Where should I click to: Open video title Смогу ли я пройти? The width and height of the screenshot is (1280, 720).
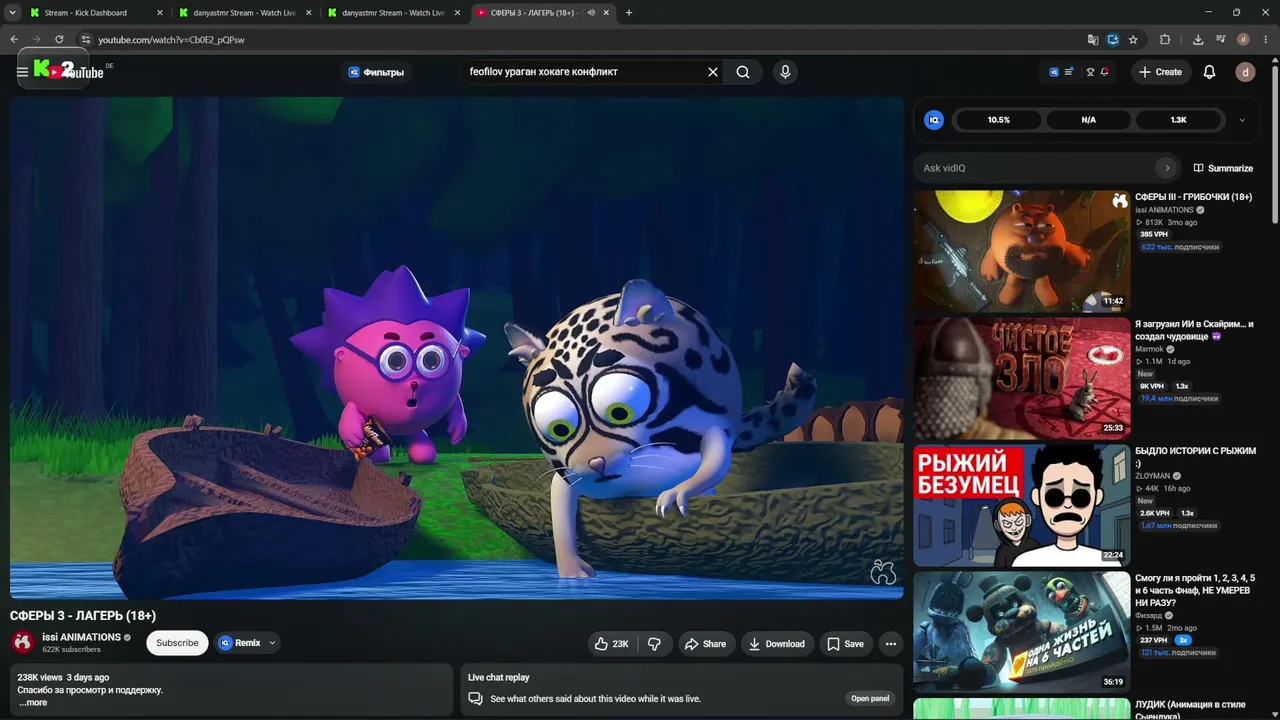coord(1195,590)
